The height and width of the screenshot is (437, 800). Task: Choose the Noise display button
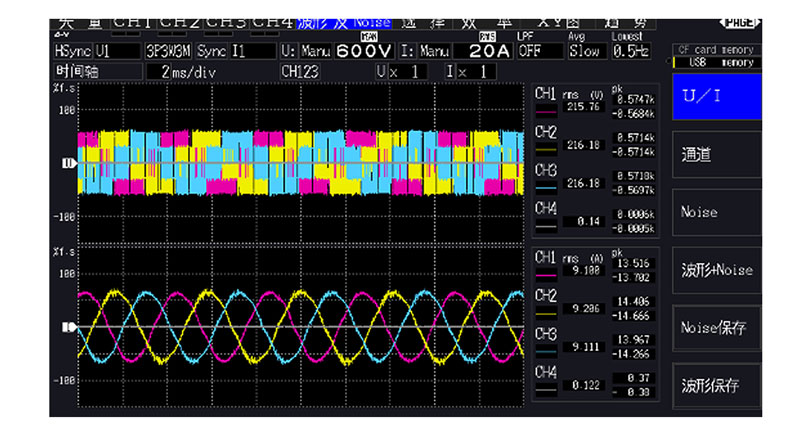717,212
